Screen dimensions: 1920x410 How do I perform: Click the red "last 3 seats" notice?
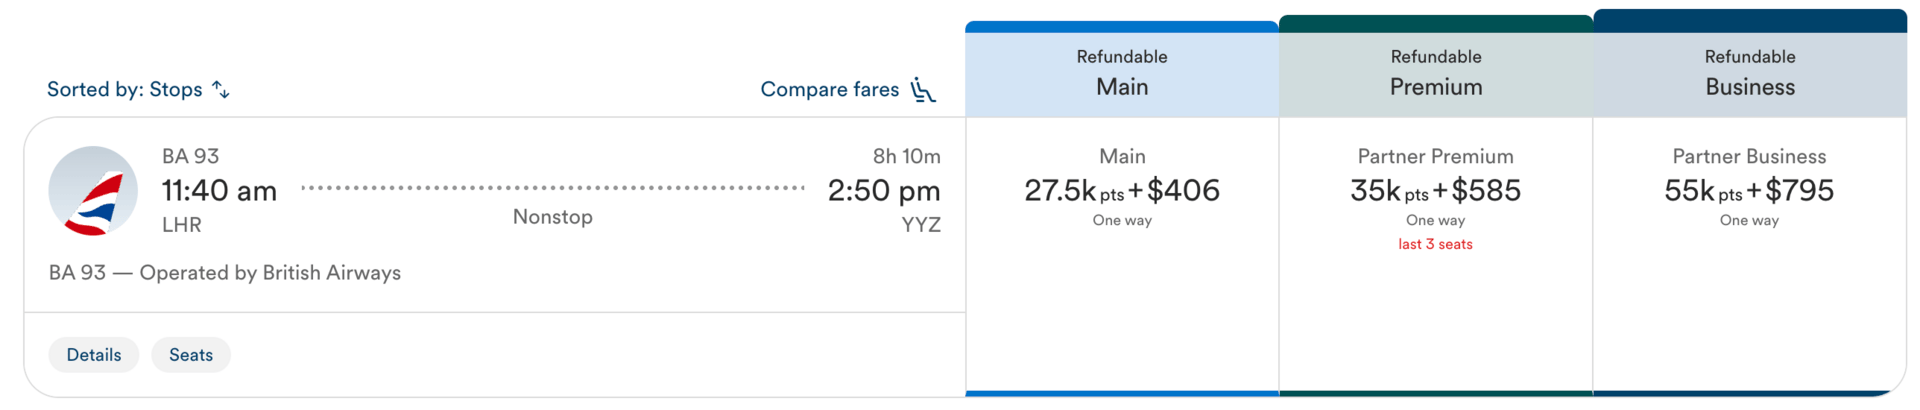tap(1435, 244)
